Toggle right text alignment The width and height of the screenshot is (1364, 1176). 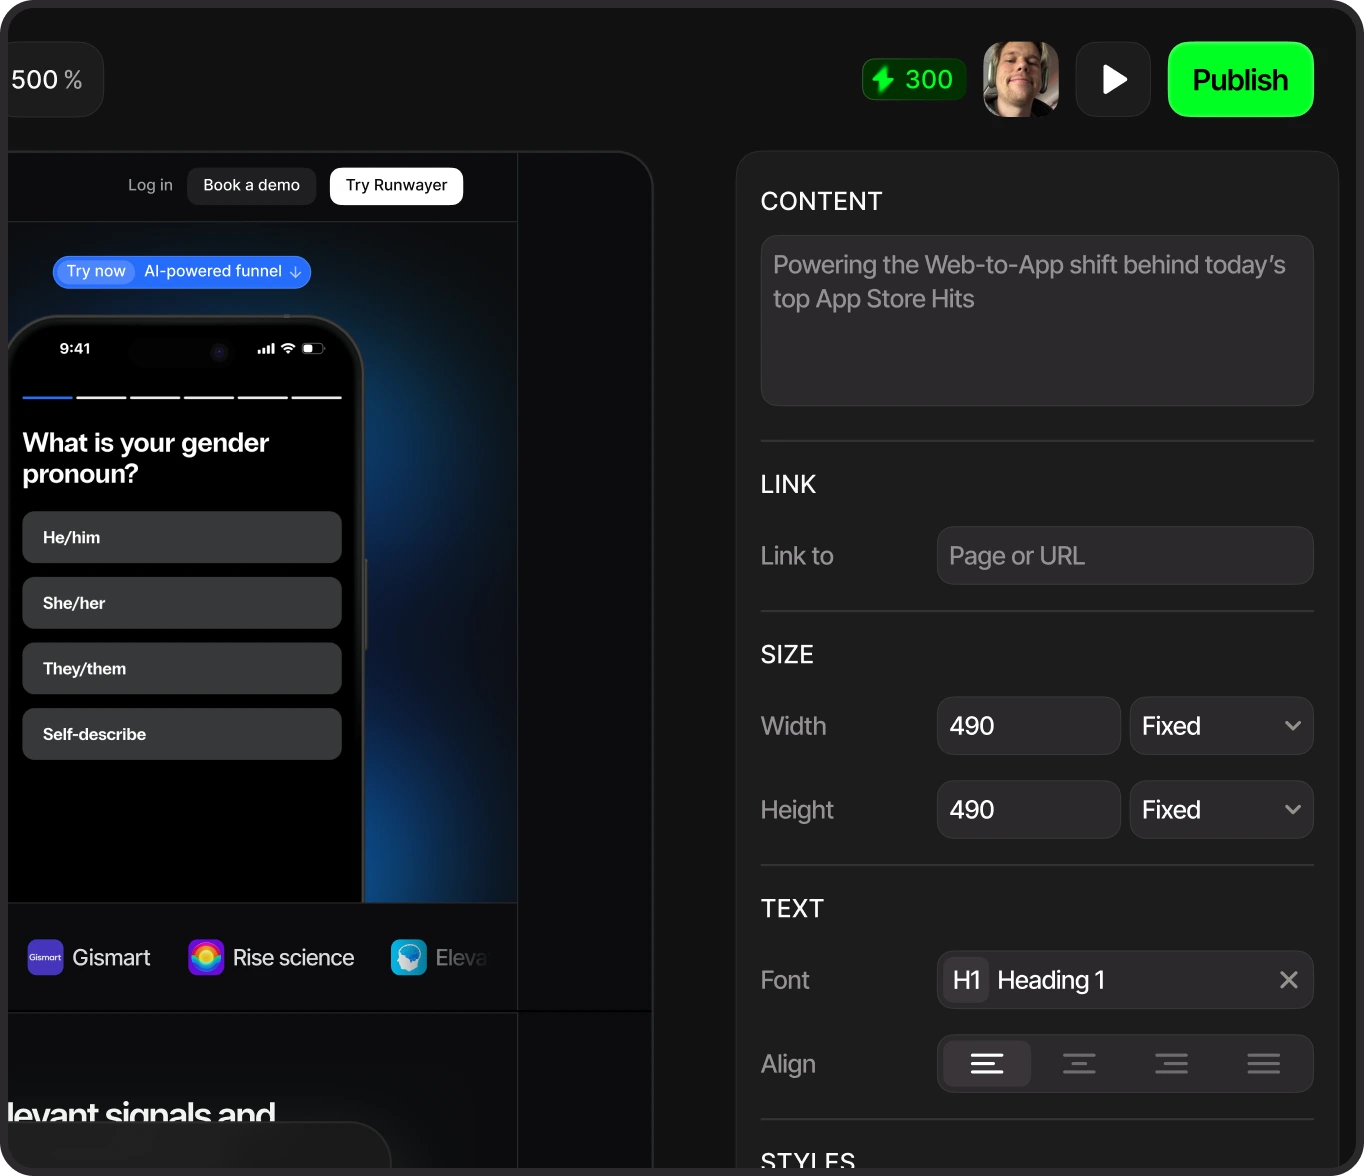[1171, 1063]
